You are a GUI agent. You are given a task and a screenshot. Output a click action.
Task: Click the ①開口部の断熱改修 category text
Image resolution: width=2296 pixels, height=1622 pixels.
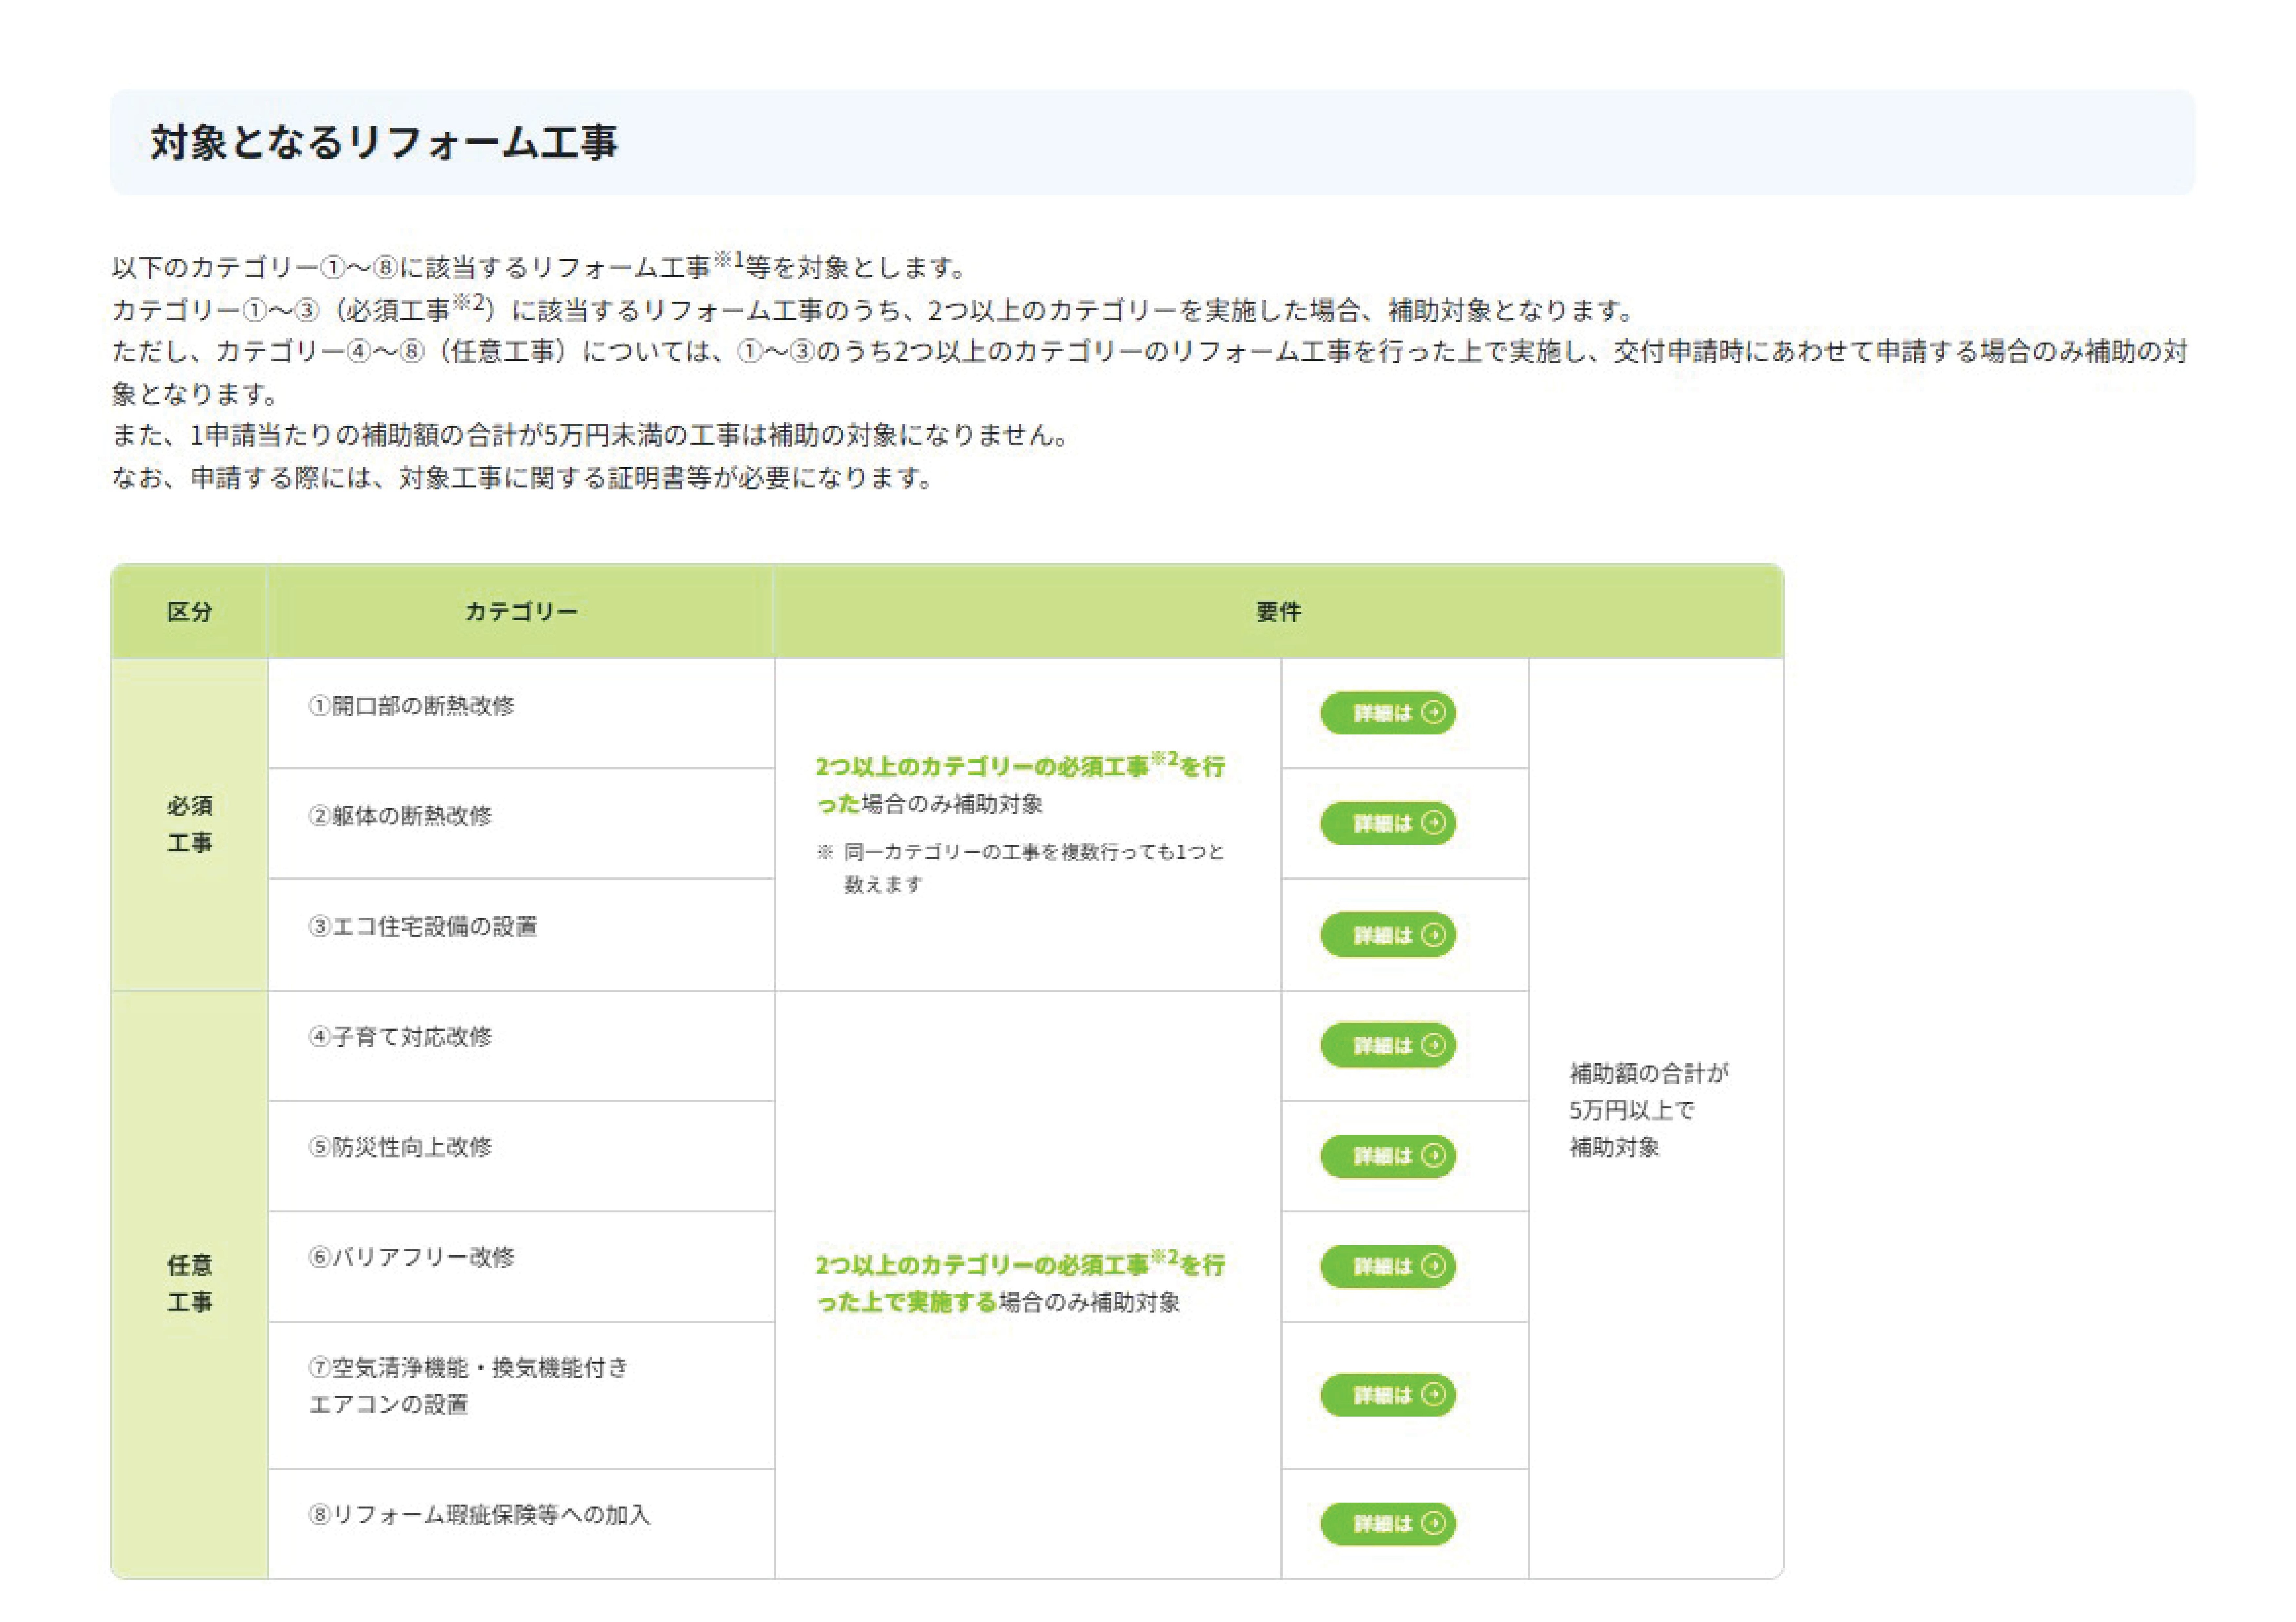click(411, 706)
